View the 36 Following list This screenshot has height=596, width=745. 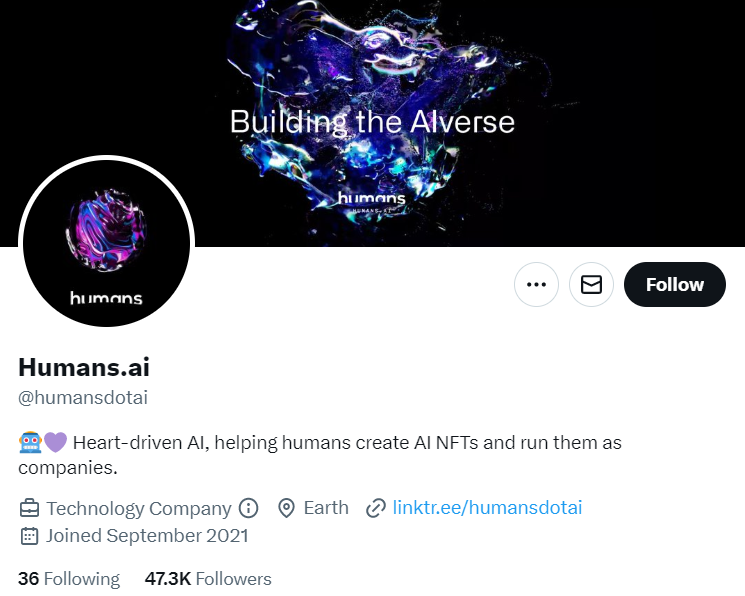click(69, 579)
